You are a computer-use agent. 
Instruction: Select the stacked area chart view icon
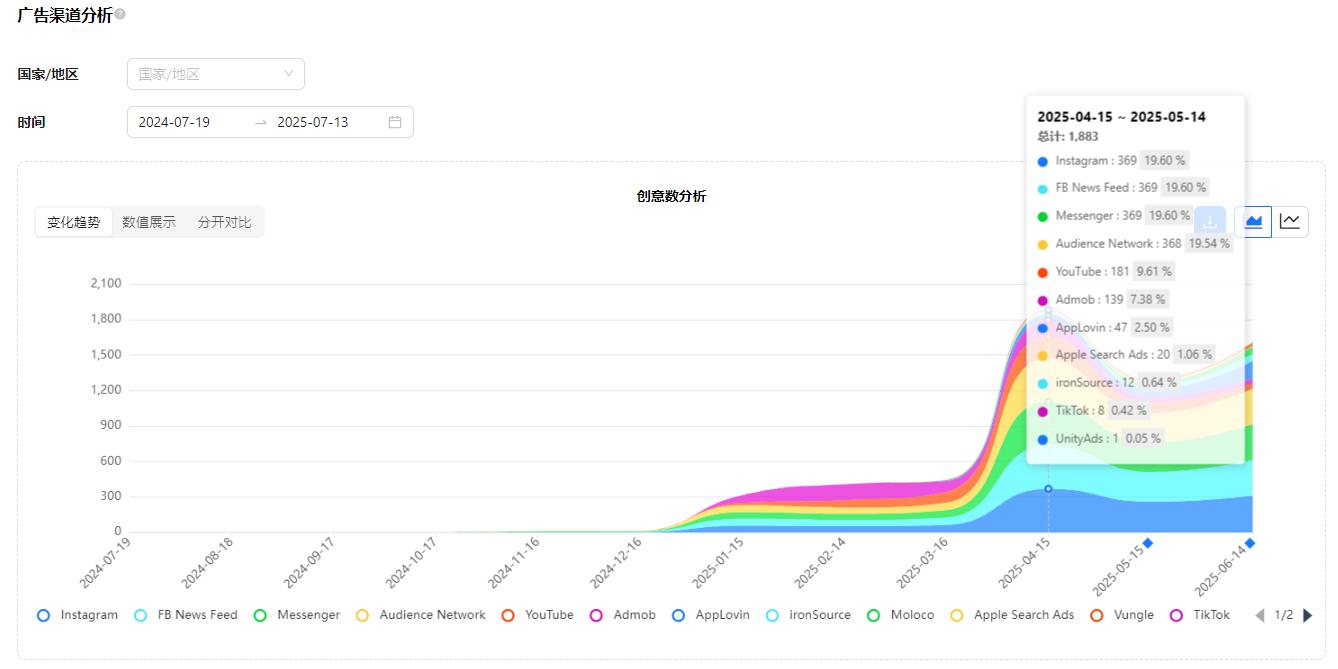tap(1253, 222)
